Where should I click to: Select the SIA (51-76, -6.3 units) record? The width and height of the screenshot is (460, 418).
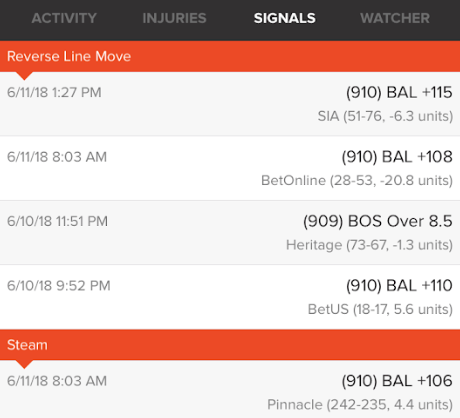click(385, 116)
